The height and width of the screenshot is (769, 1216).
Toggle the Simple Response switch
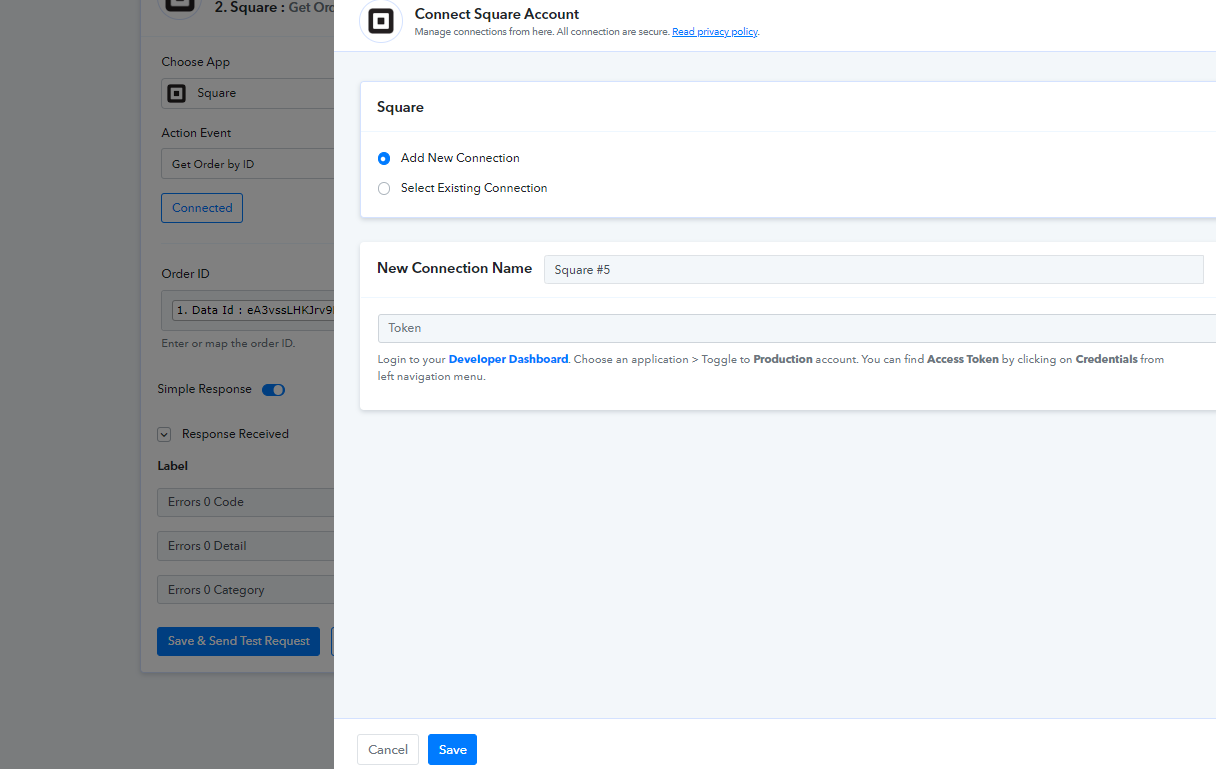click(273, 390)
